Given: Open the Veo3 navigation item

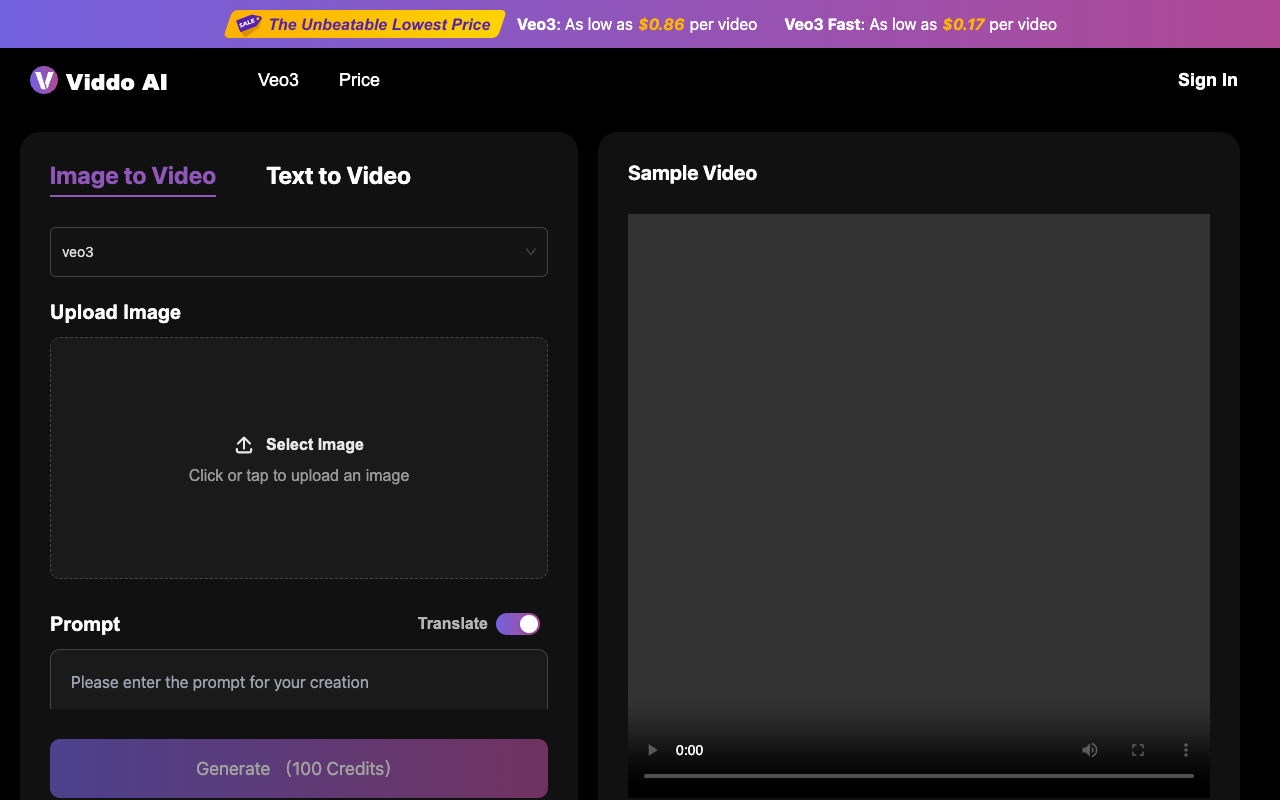Looking at the screenshot, I should coord(278,80).
